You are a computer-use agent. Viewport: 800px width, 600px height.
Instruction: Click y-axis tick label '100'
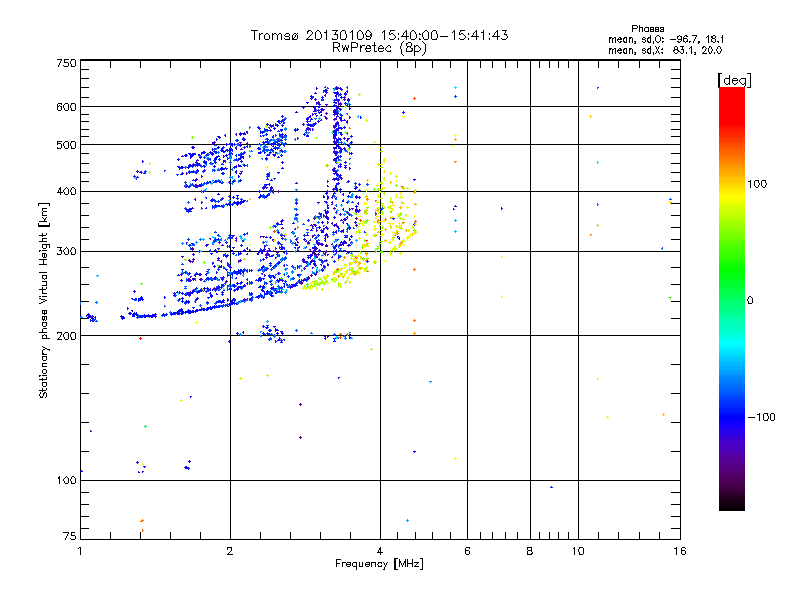66,480
